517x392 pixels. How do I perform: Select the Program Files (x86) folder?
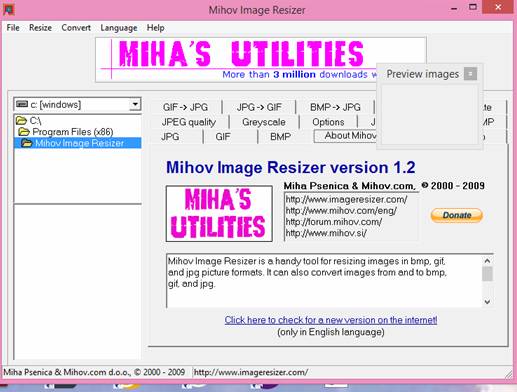(73, 132)
